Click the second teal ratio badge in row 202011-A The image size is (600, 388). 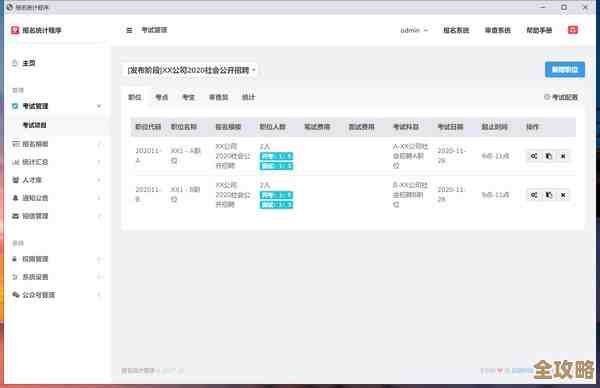pos(276,166)
